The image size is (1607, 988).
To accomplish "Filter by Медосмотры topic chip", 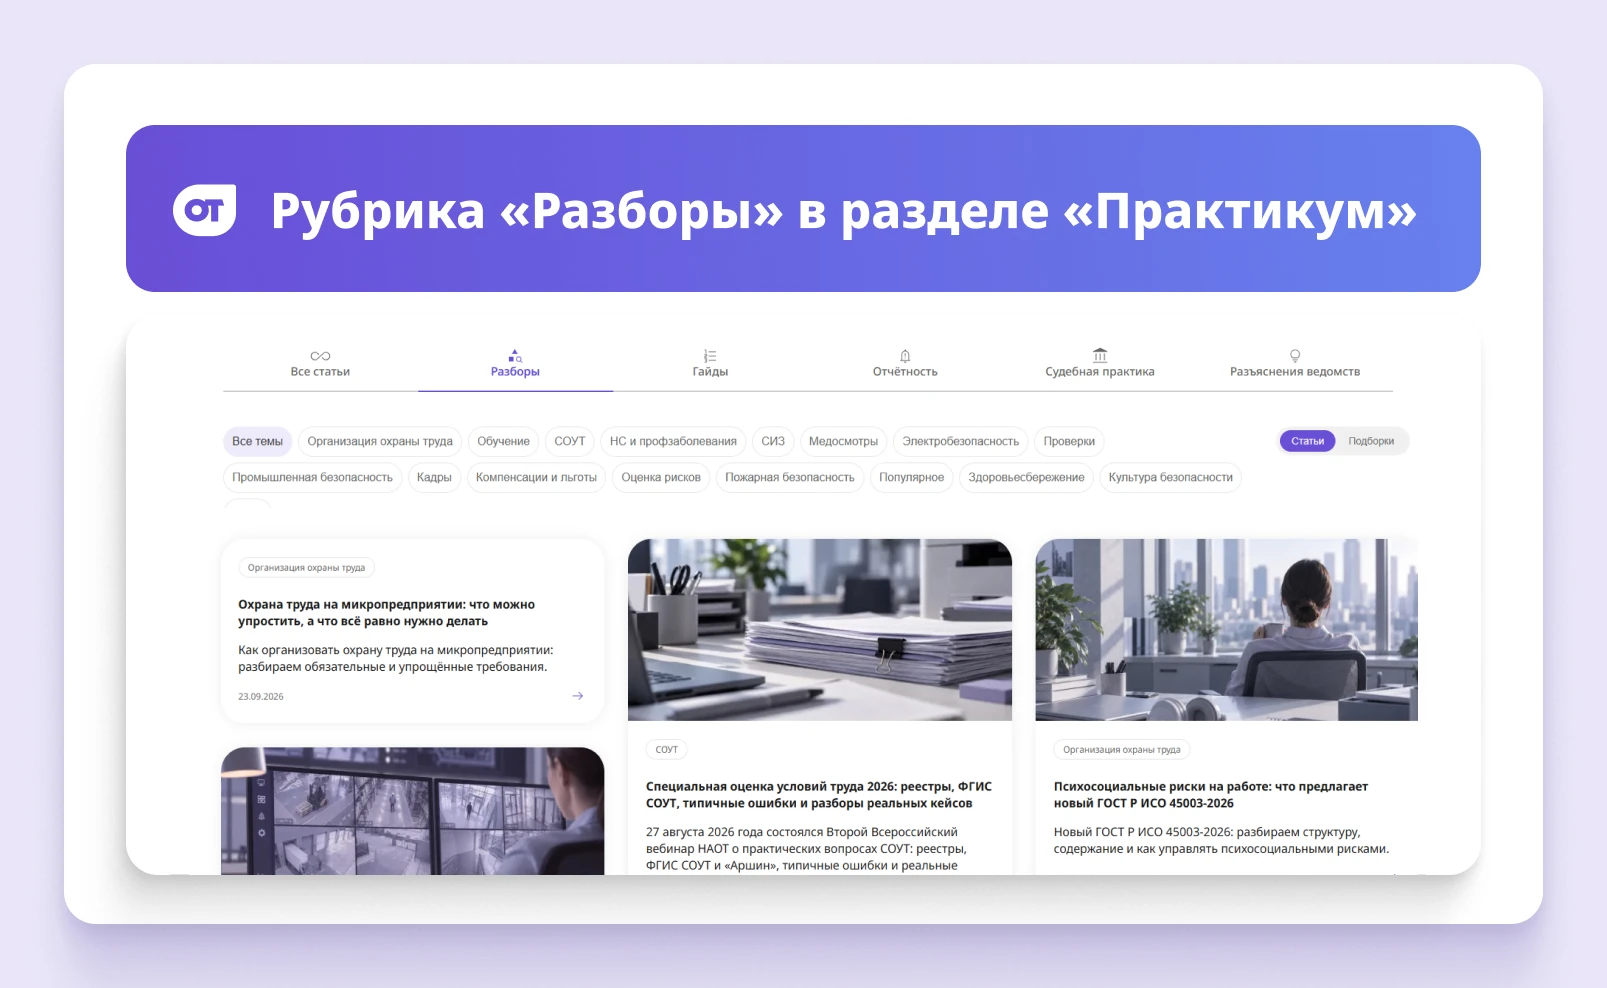I will point(843,441).
